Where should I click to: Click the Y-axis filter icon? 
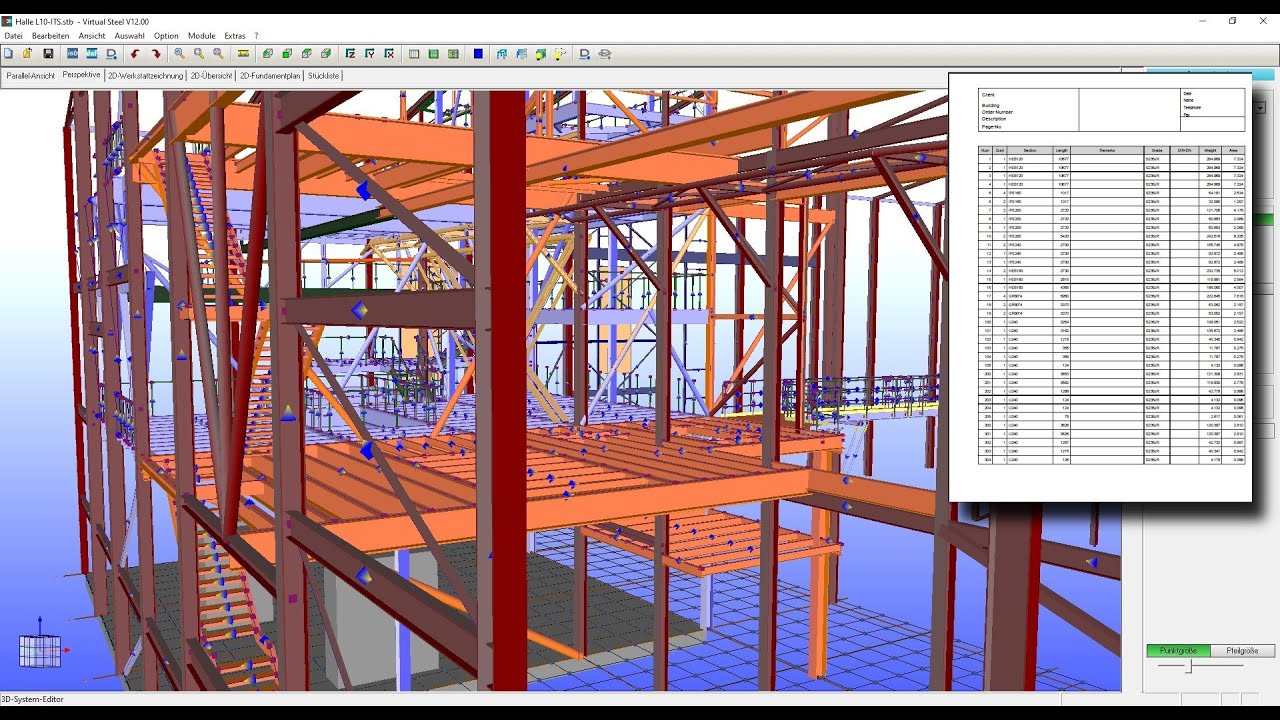(370, 53)
